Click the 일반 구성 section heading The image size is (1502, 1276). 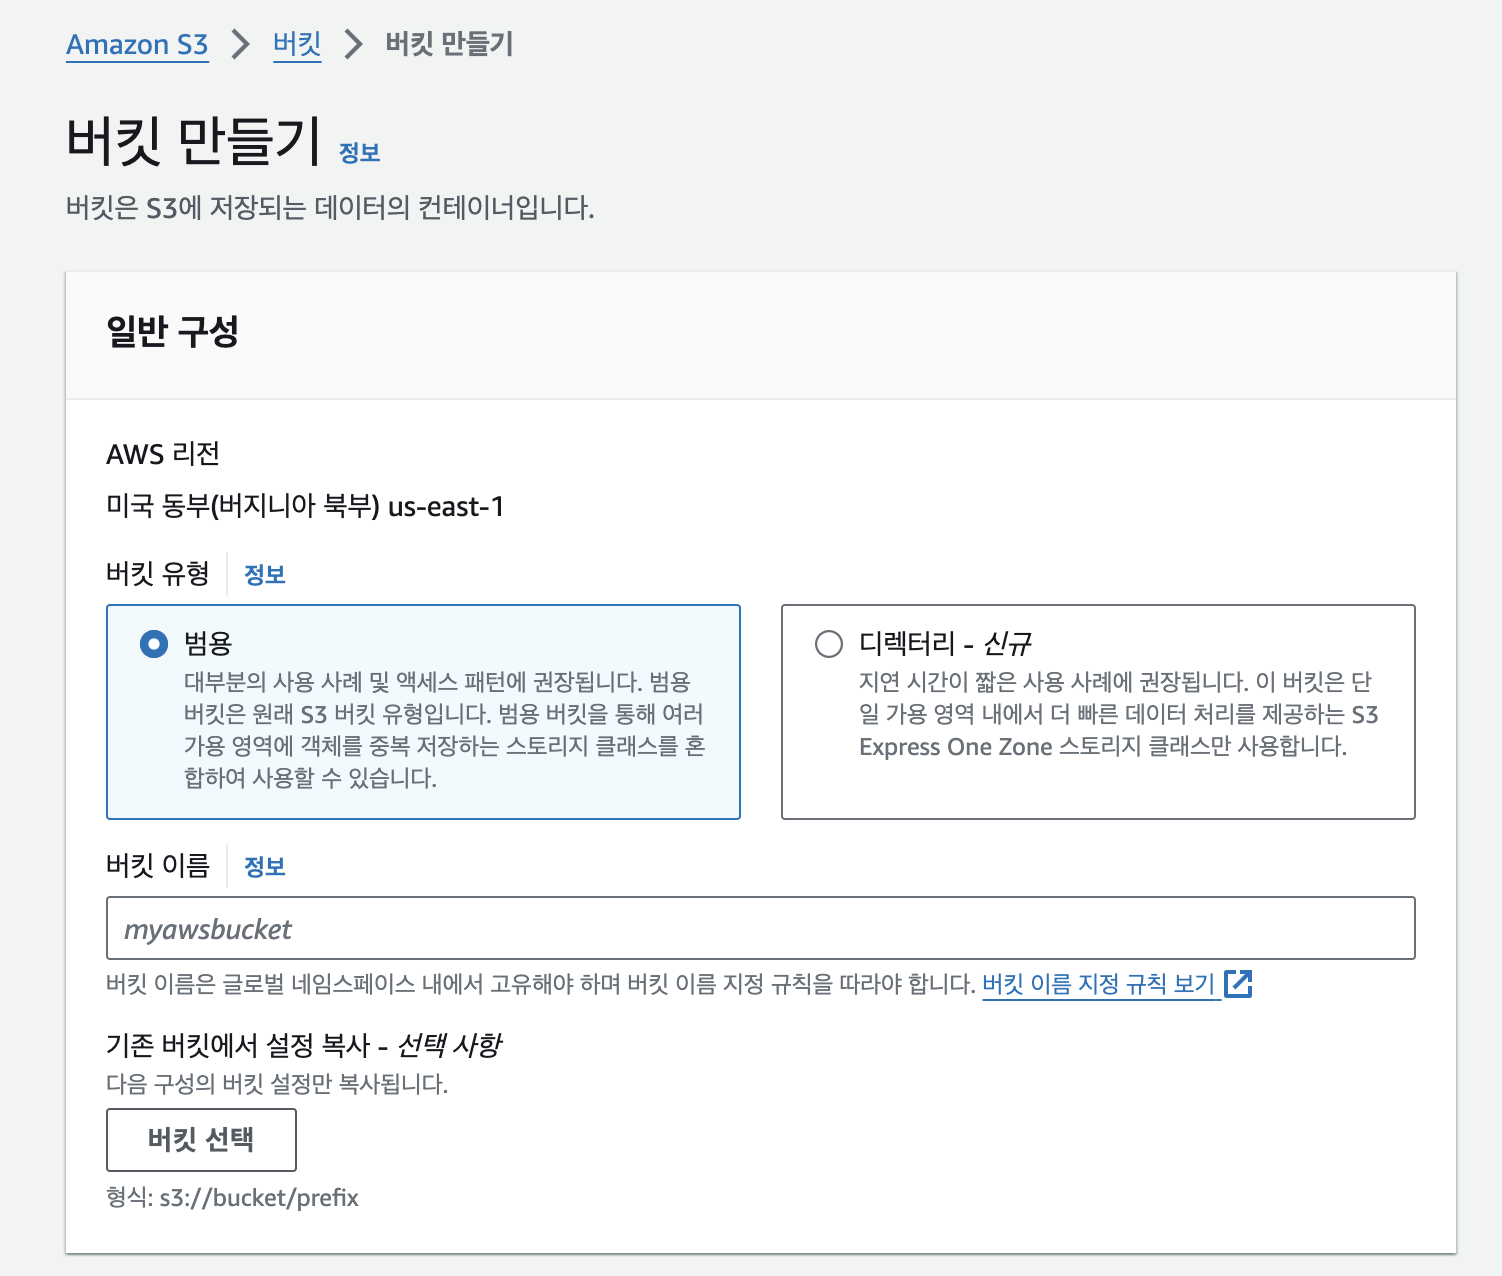point(173,331)
